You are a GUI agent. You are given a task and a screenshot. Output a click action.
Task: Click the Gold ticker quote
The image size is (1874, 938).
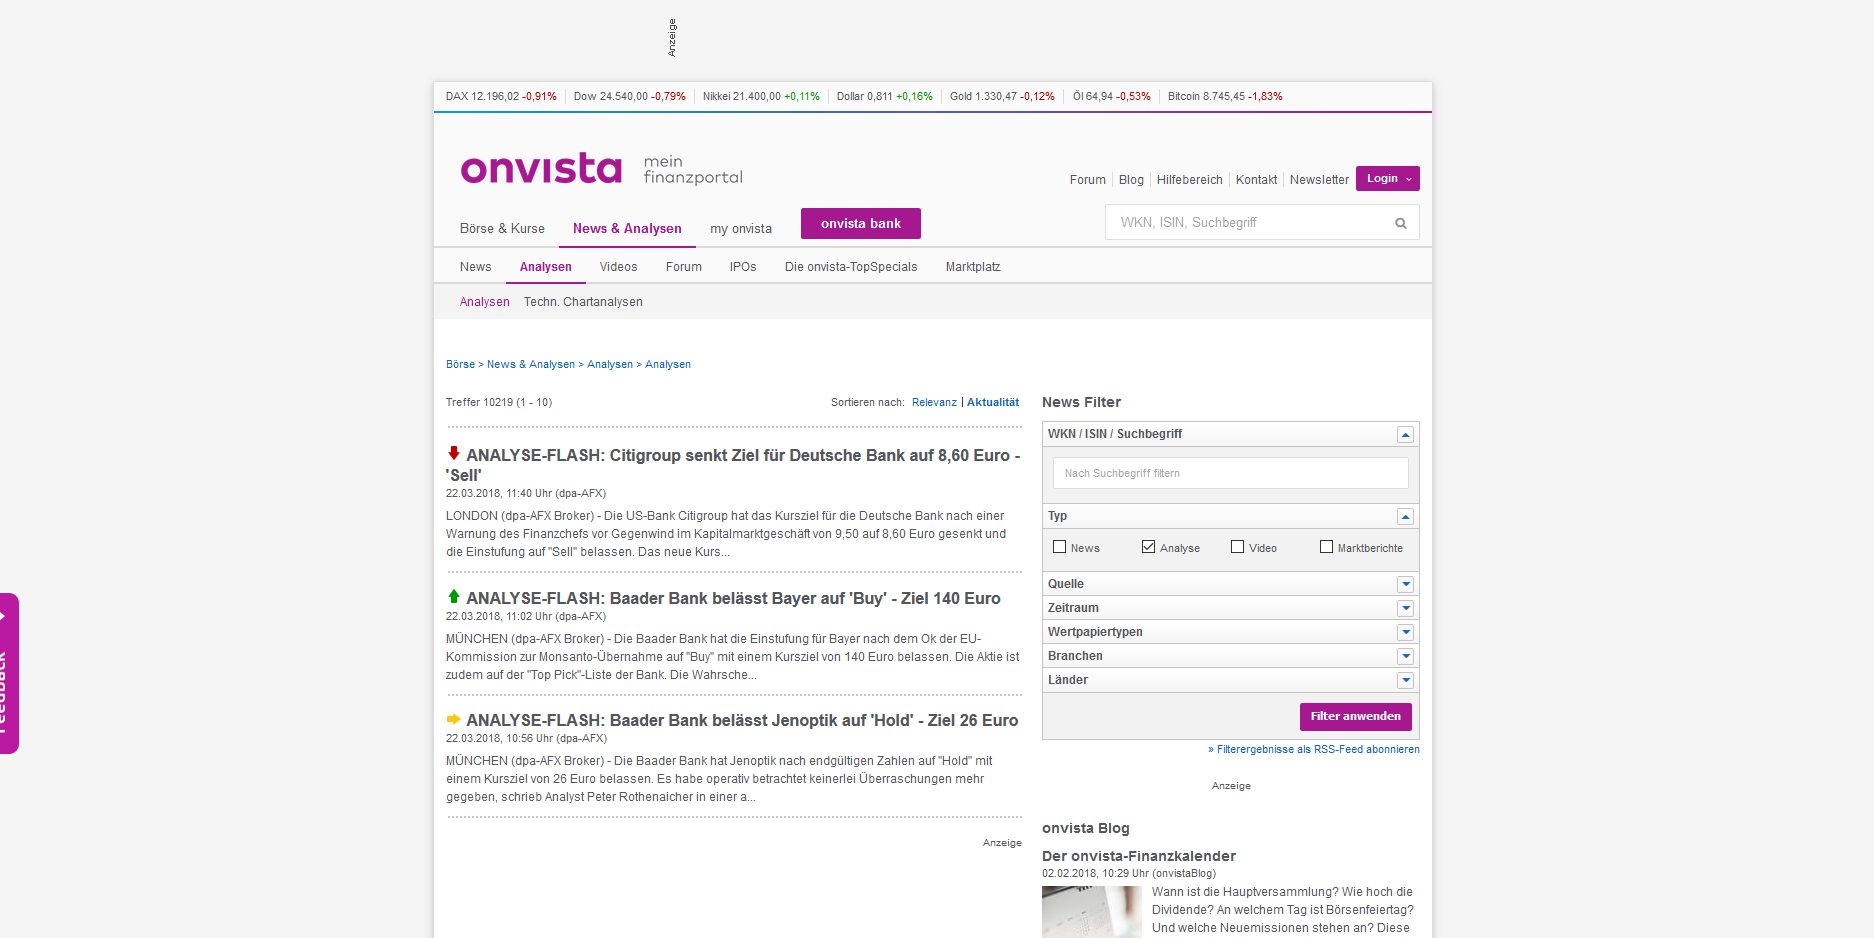tap(1002, 97)
